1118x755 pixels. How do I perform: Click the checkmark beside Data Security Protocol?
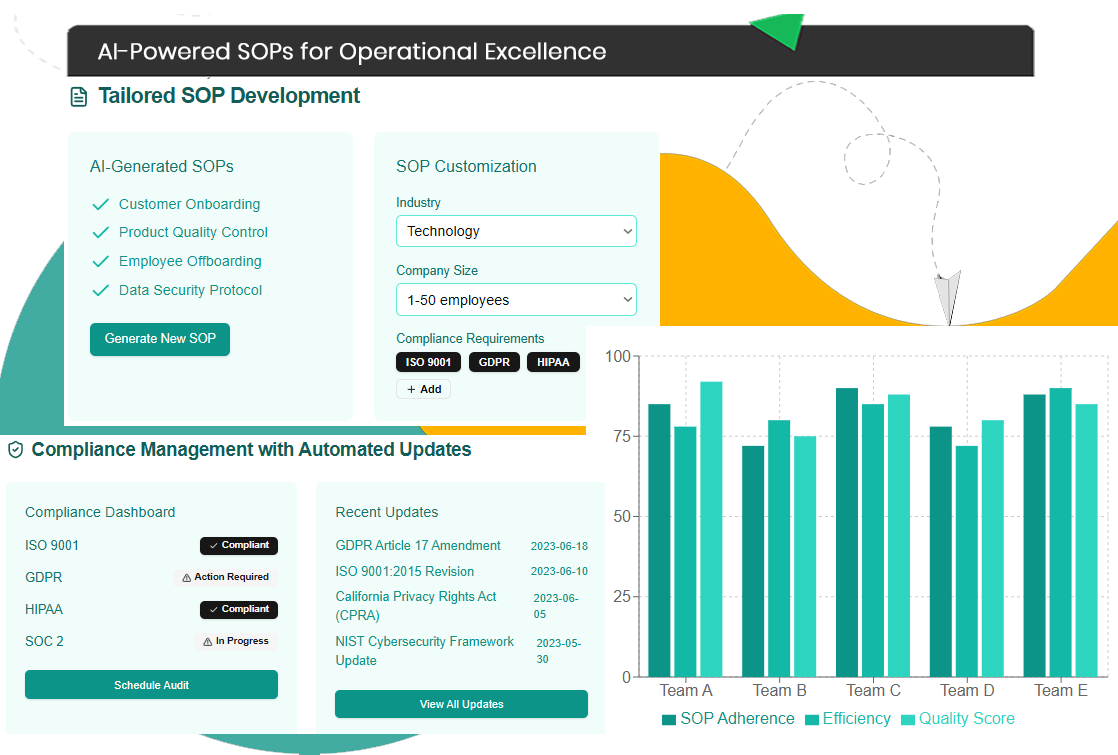pyautogui.click(x=99, y=290)
